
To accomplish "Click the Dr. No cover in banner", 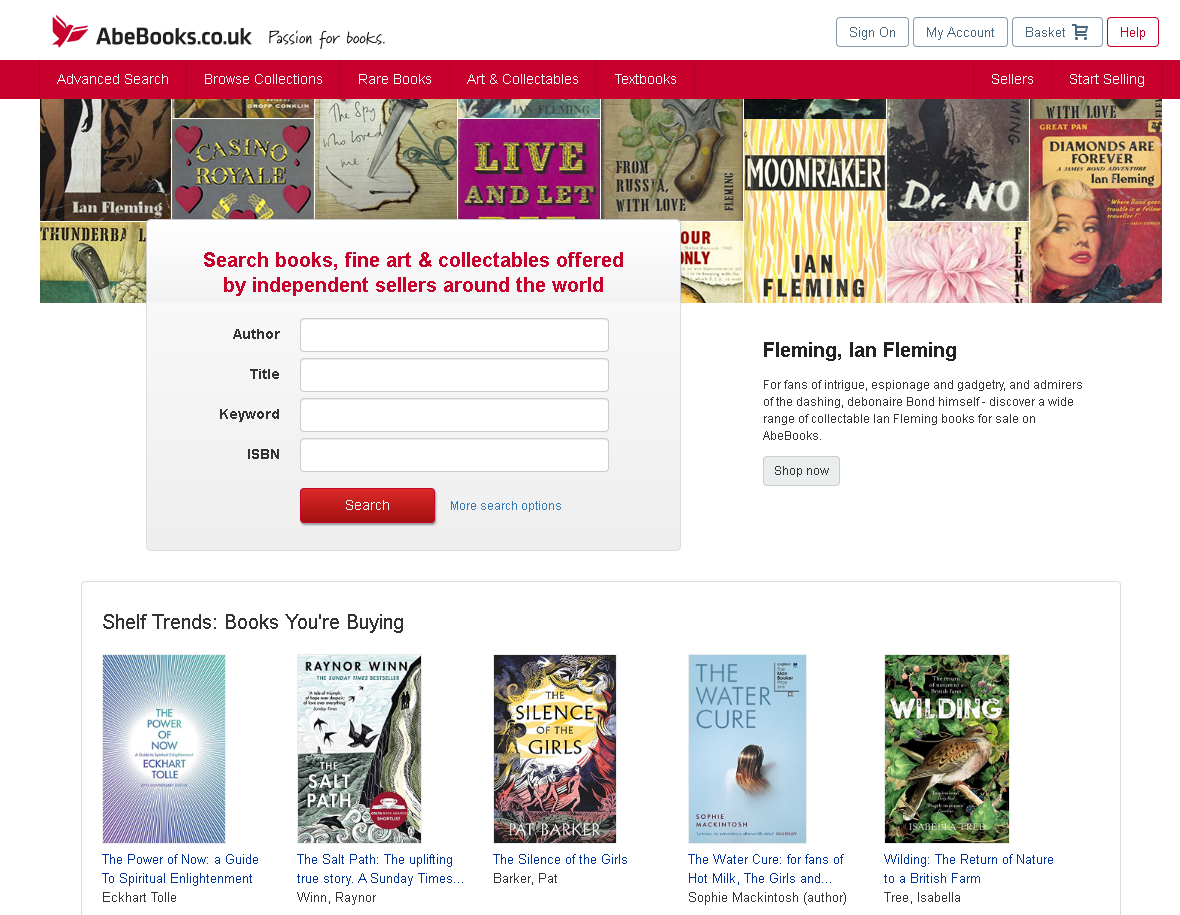I will click(958, 160).
